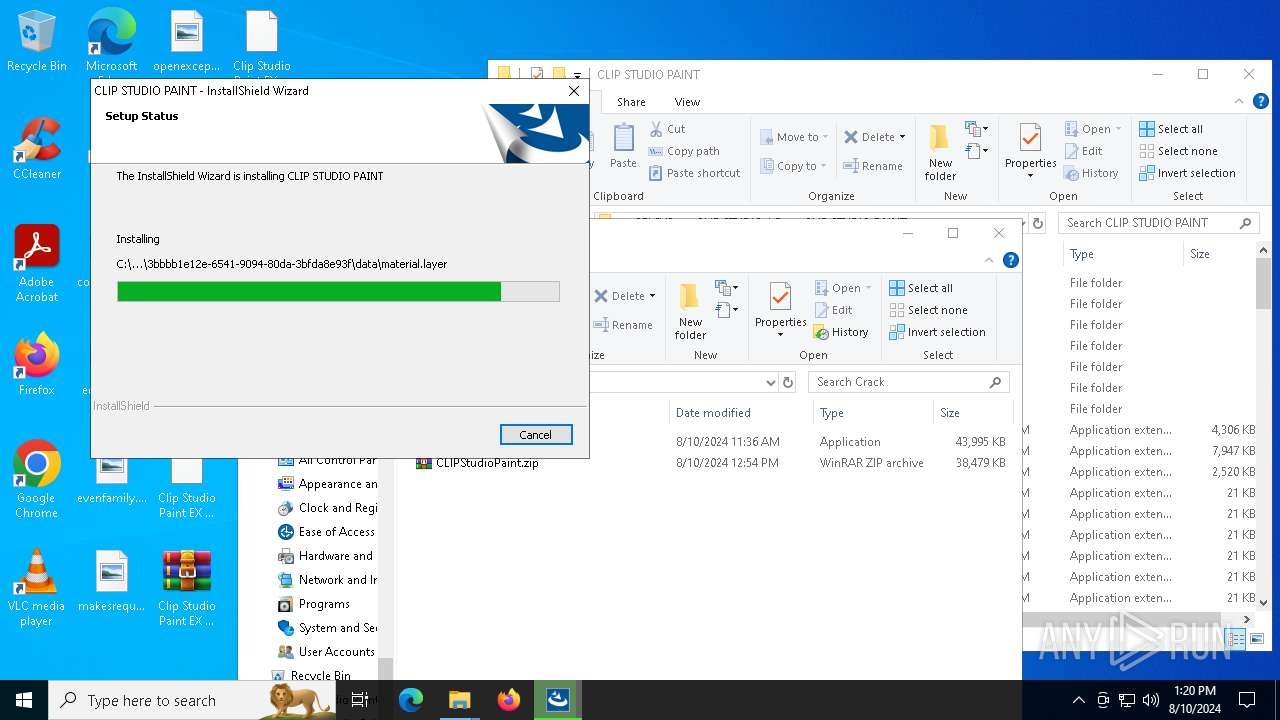Open File Explorer from the taskbar
Image resolution: width=1280 pixels, height=720 pixels.
coord(459,700)
